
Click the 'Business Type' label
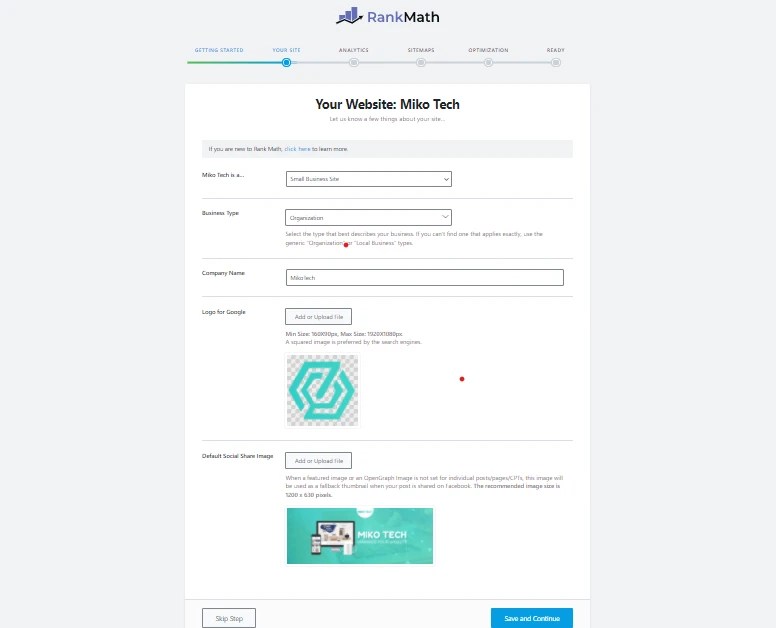220,213
